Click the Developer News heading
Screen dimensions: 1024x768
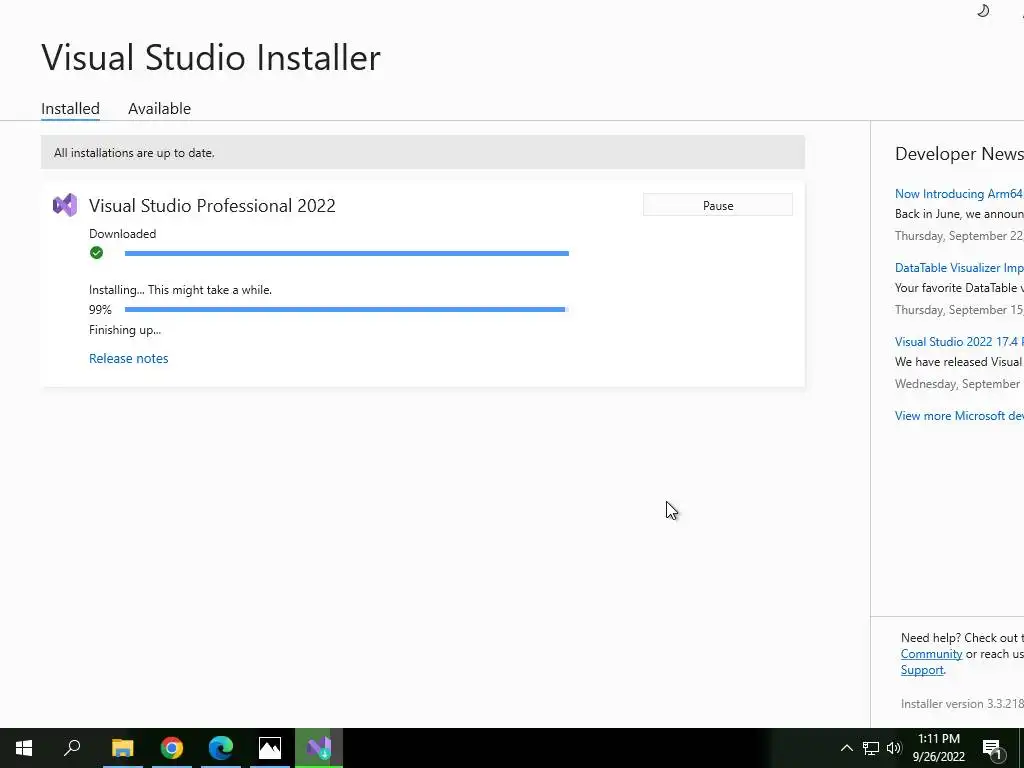(x=959, y=154)
